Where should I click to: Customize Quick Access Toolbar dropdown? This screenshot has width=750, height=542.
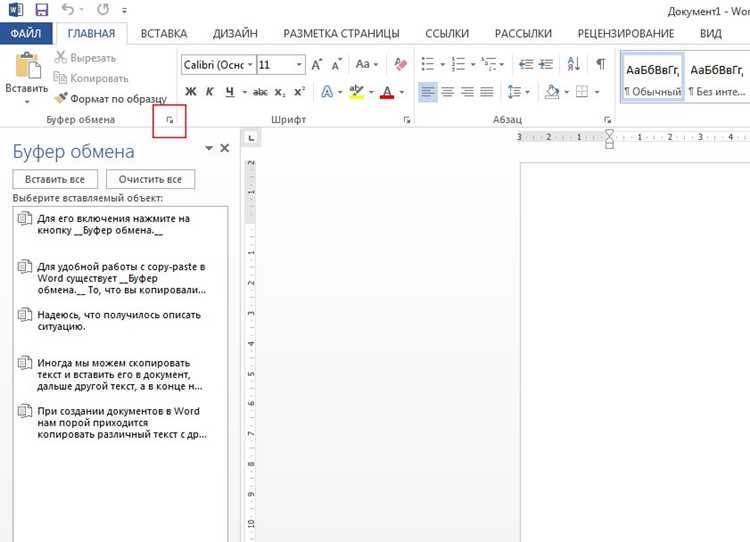pos(124,10)
